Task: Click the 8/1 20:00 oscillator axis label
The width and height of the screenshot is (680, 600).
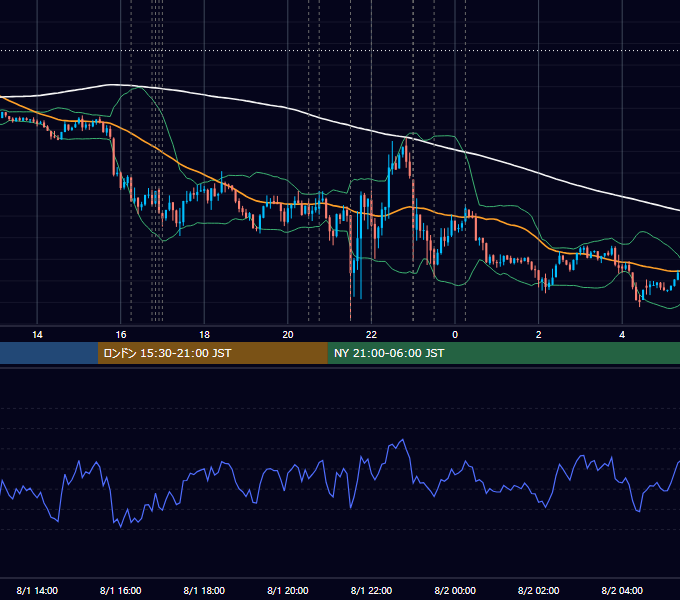Action: pyautogui.click(x=288, y=590)
